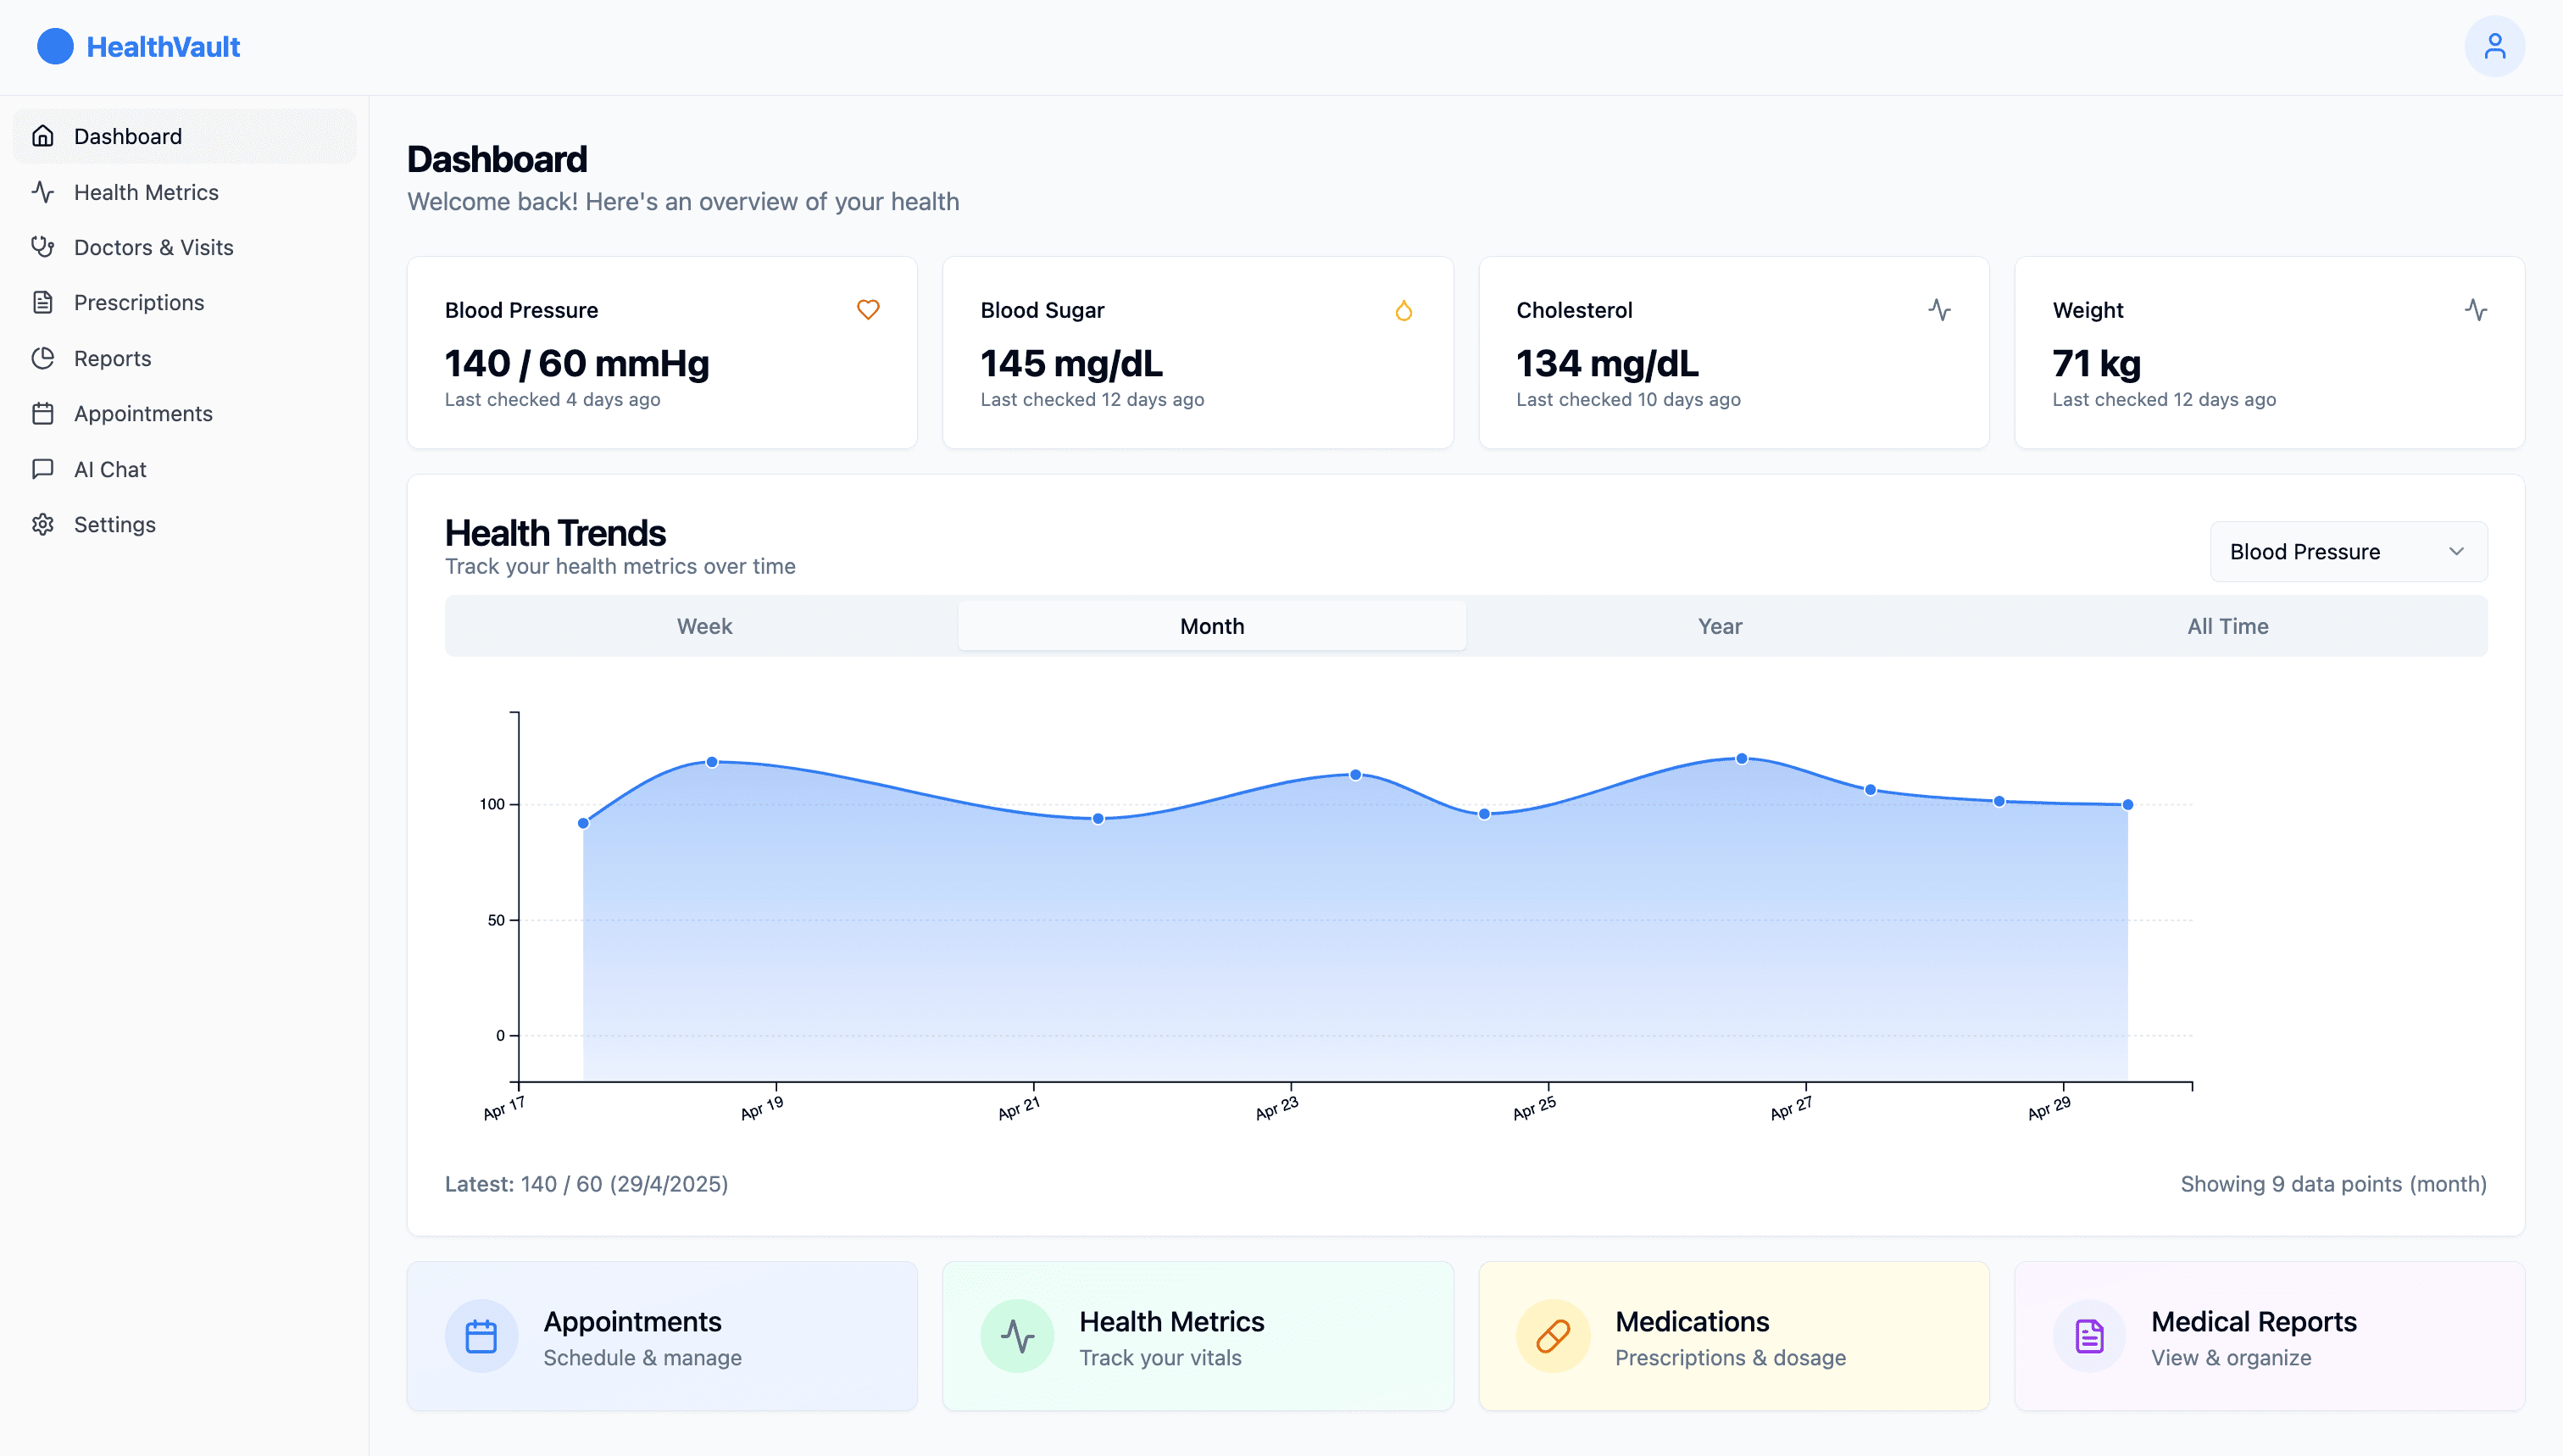The width and height of the screenshot is (2563, 1456).
Task: Click the stethoscope icon for Doctors & Visits
Action: (43, 247)
